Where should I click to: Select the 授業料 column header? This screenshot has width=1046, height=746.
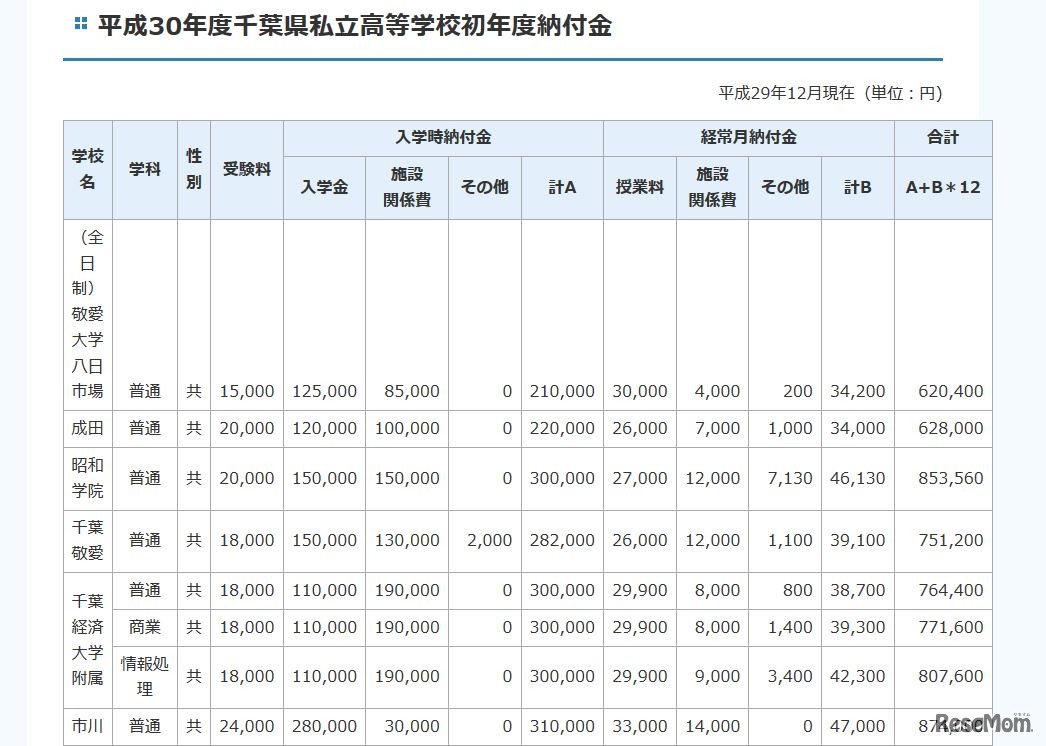(x=640, y=188)
